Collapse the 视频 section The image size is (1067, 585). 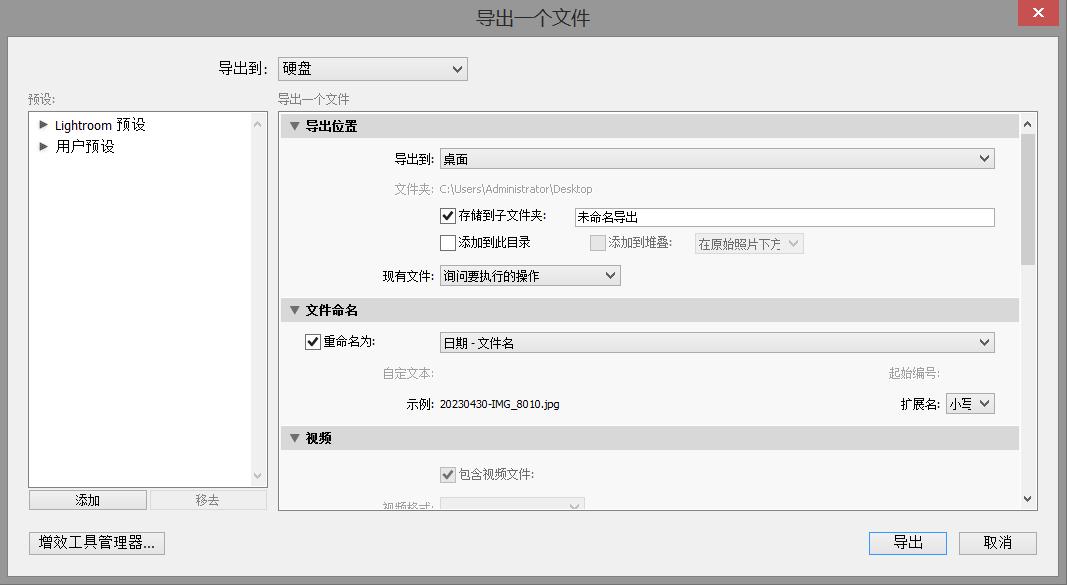[x=293, y=437]
